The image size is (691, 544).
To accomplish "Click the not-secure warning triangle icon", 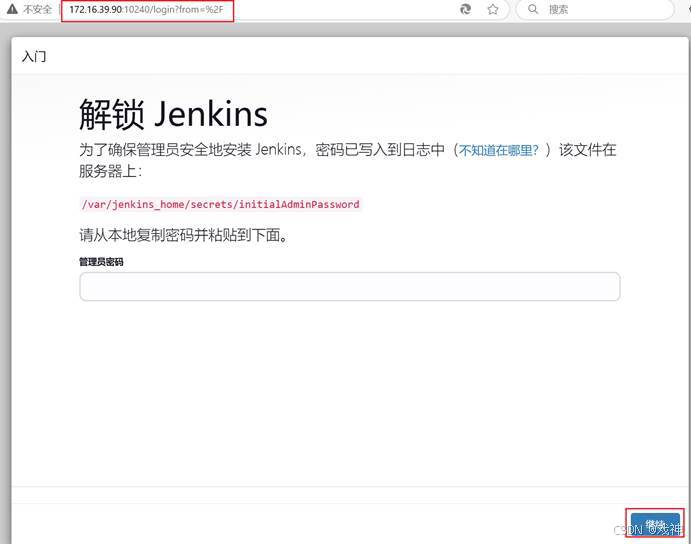I will [12, 9].
